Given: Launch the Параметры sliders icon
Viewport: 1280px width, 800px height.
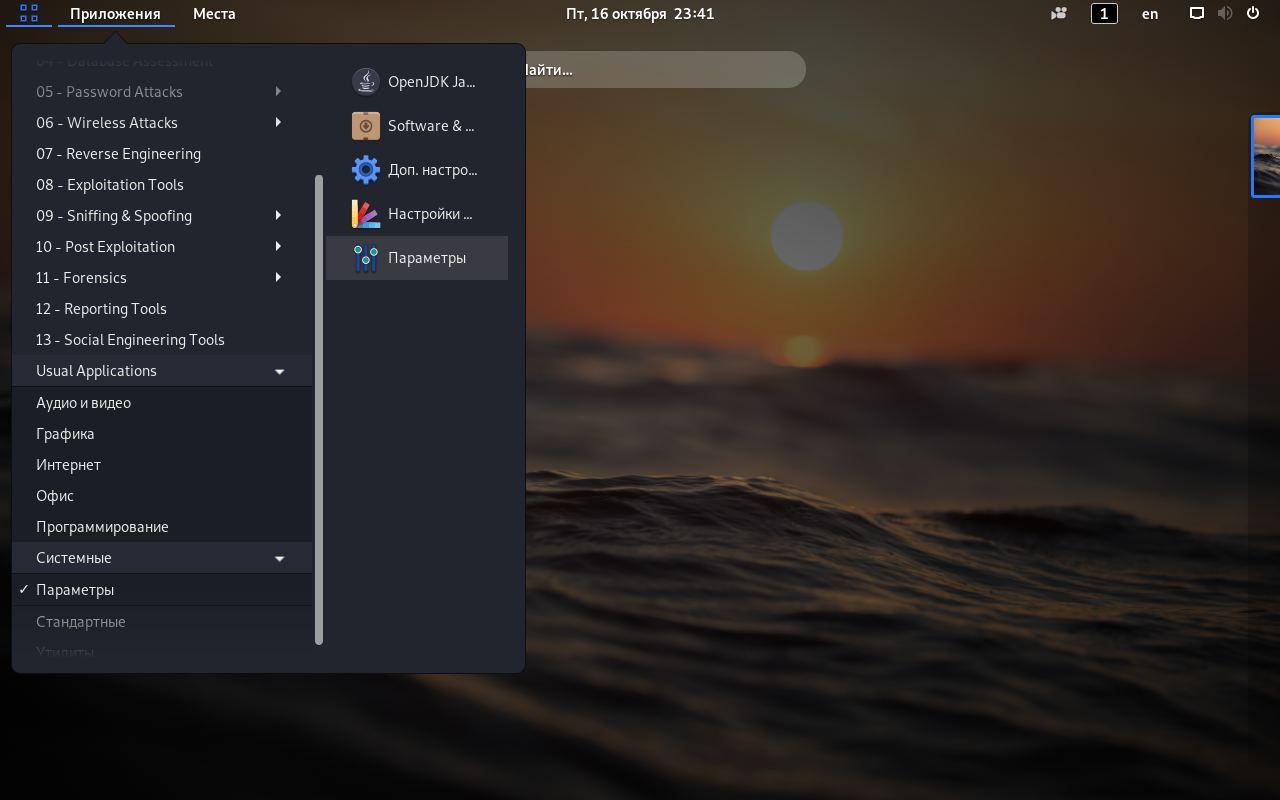Looking at the screenshot, I should pos(366,258).
